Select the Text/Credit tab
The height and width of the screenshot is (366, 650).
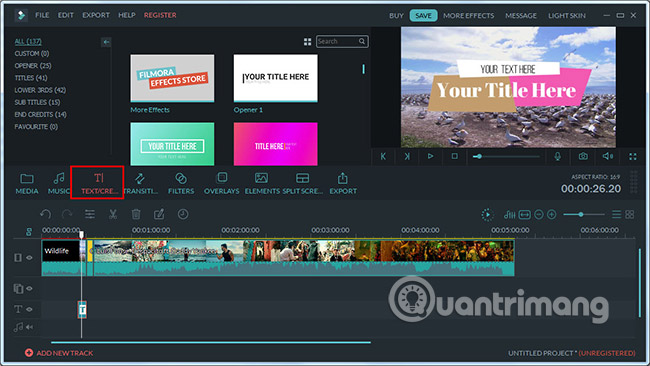click(x=99, y=183)
